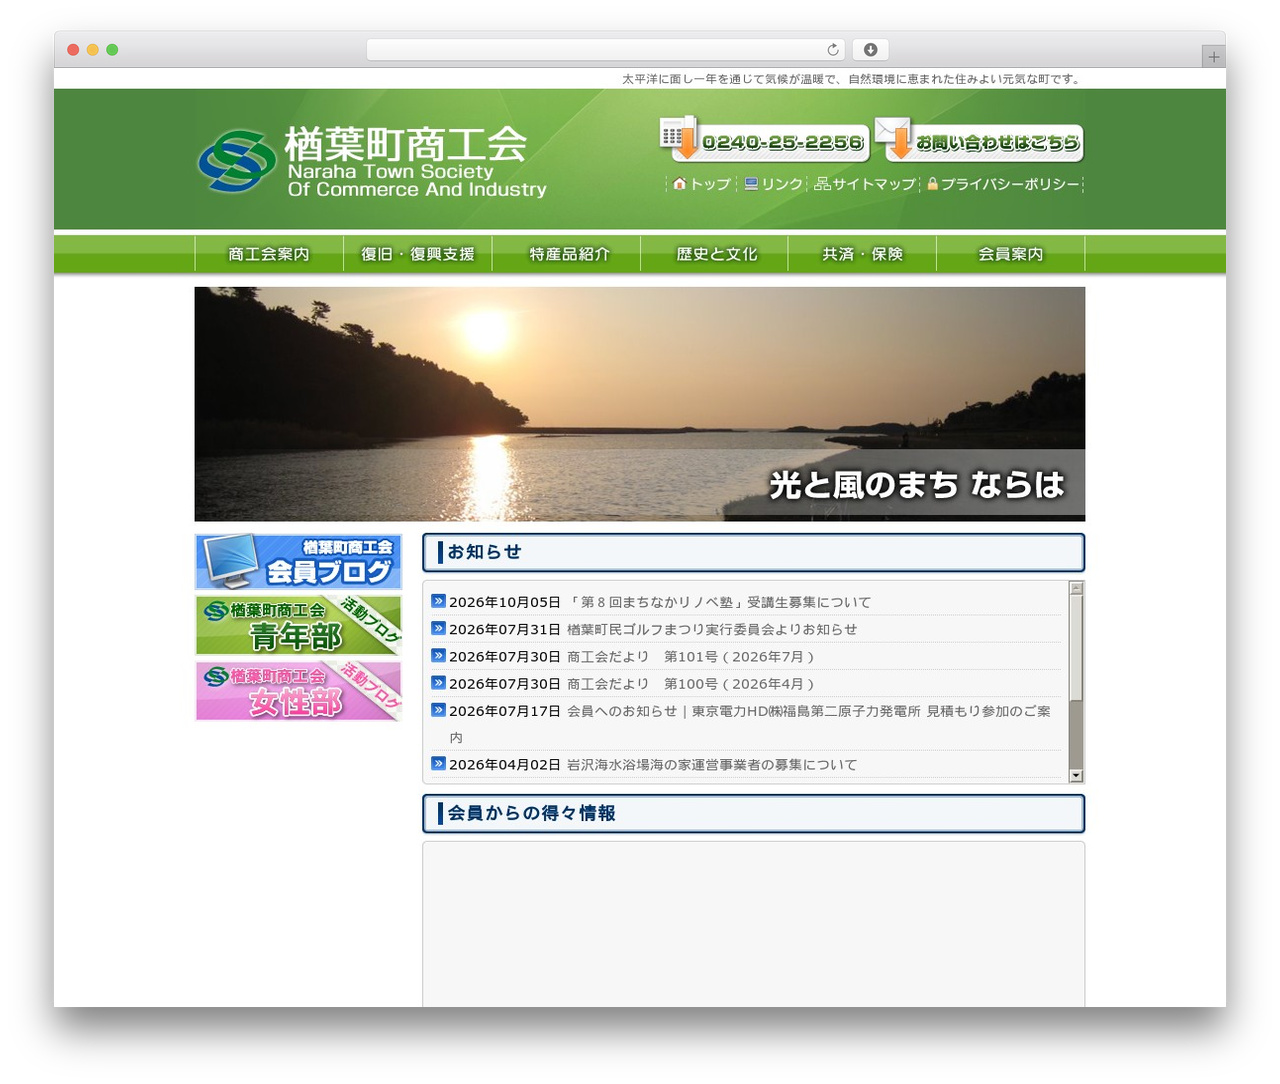Click the お知らせ section heading
Image resolution: width=1280 pixels, height=1084 pixels.
[x=754, y=552]
